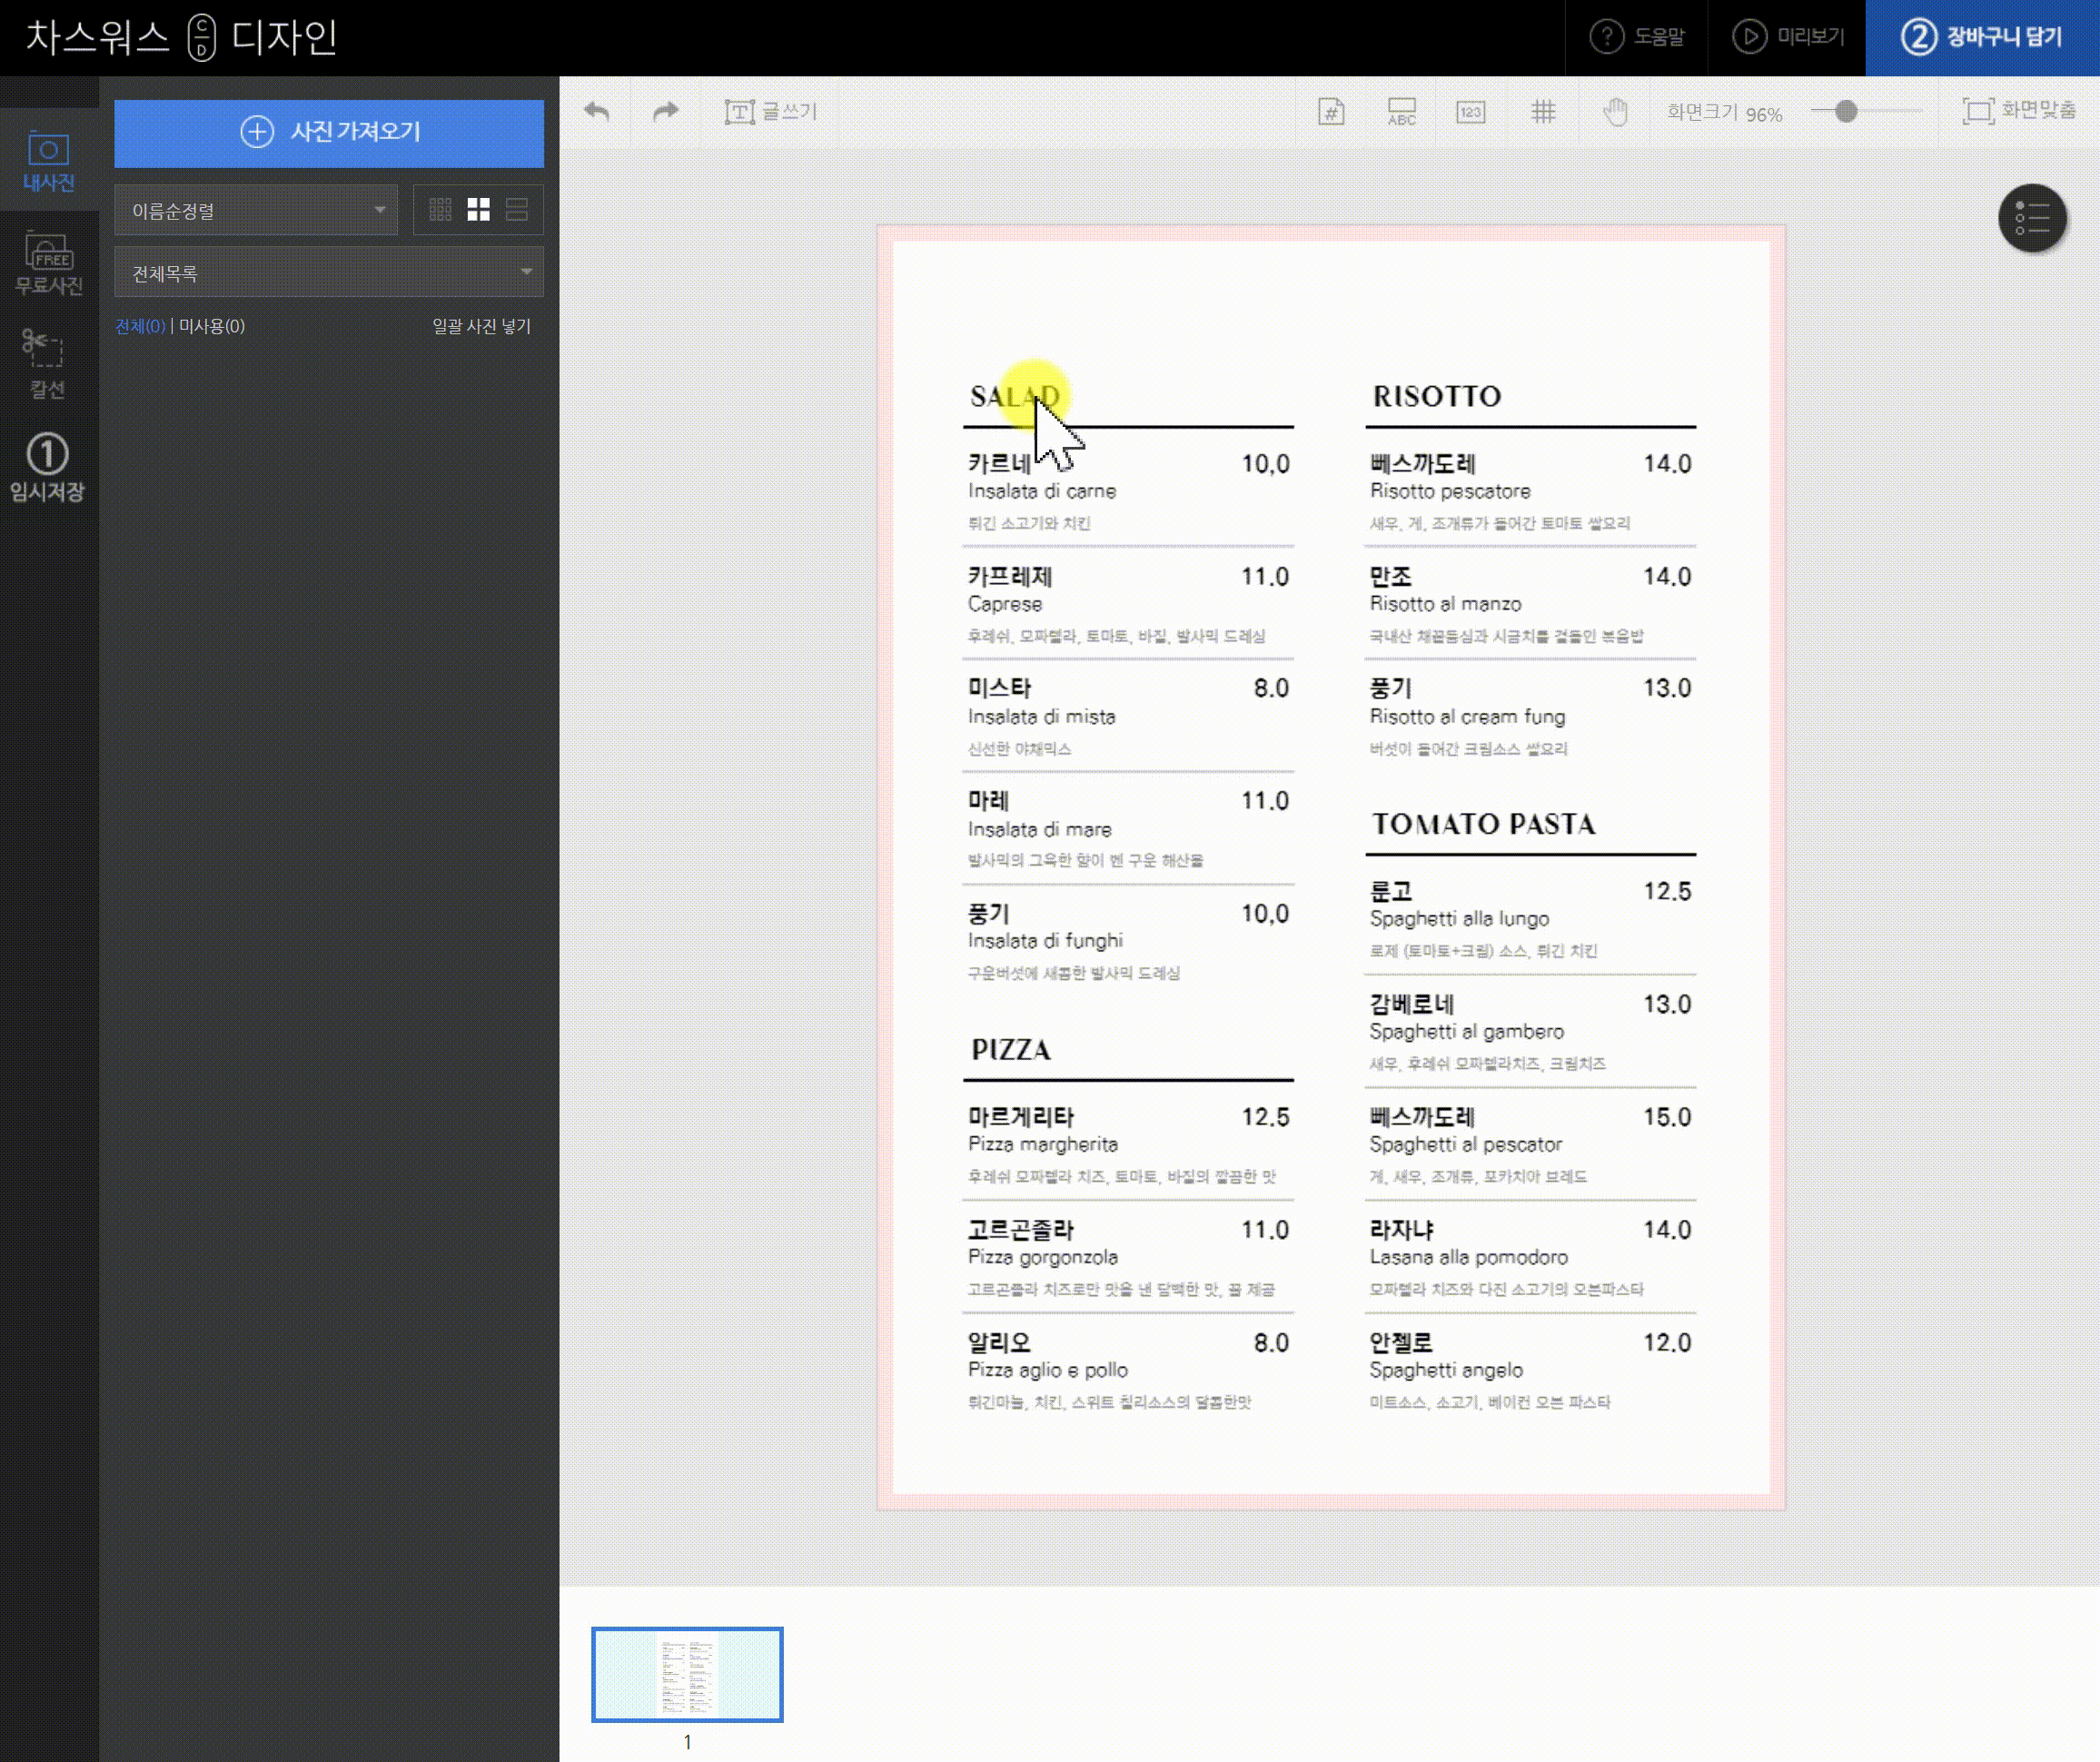Click Risotto al manzo text
This screenshot has width=2100, height=1762.
coord(1445,604)
